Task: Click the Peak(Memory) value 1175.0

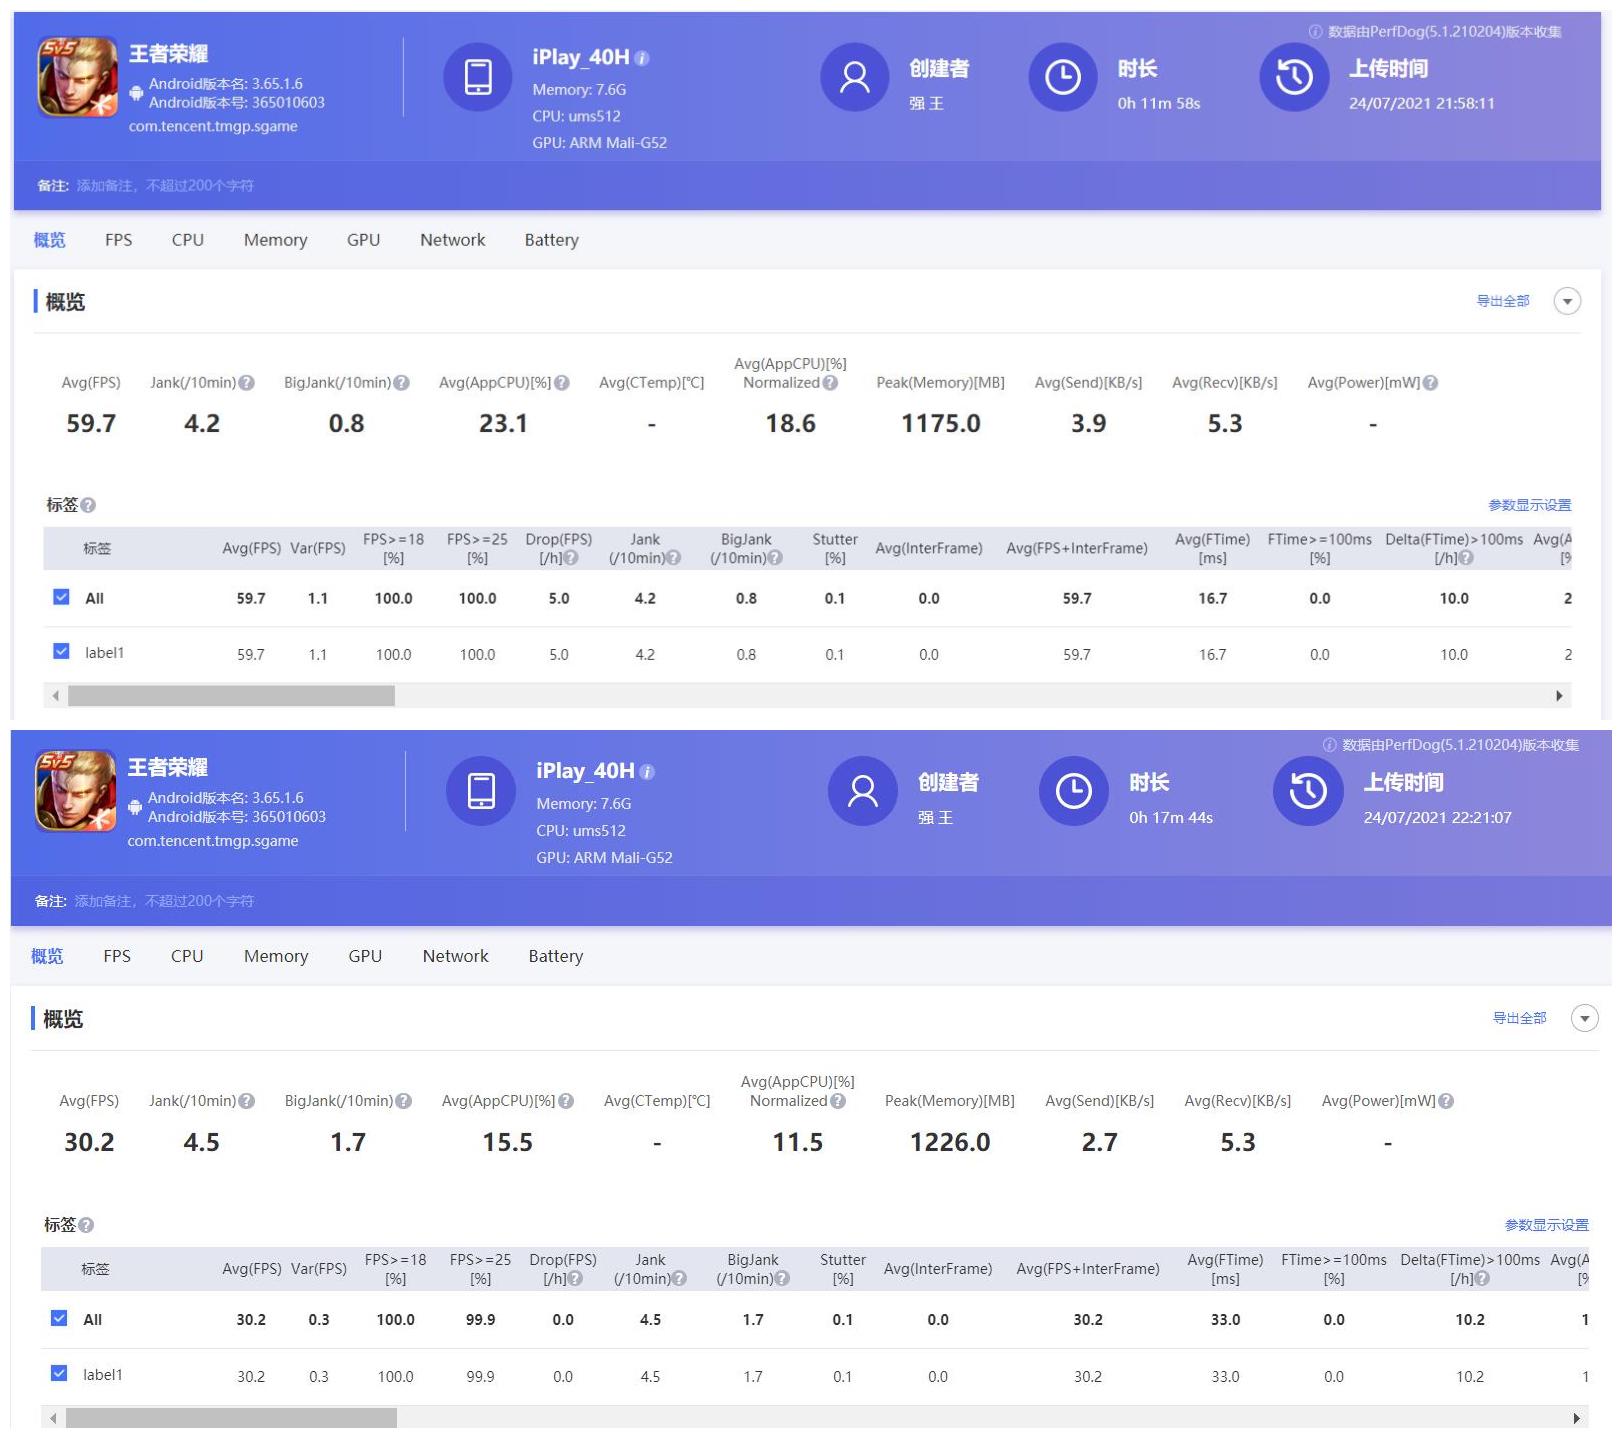Action: coord(941,423)
